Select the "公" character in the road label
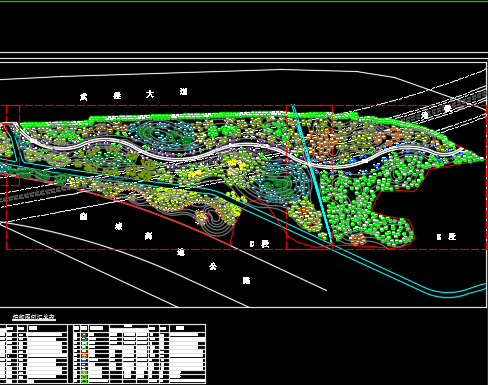The image size is (488, 385). pyautogui.click(x=213, y=266)
